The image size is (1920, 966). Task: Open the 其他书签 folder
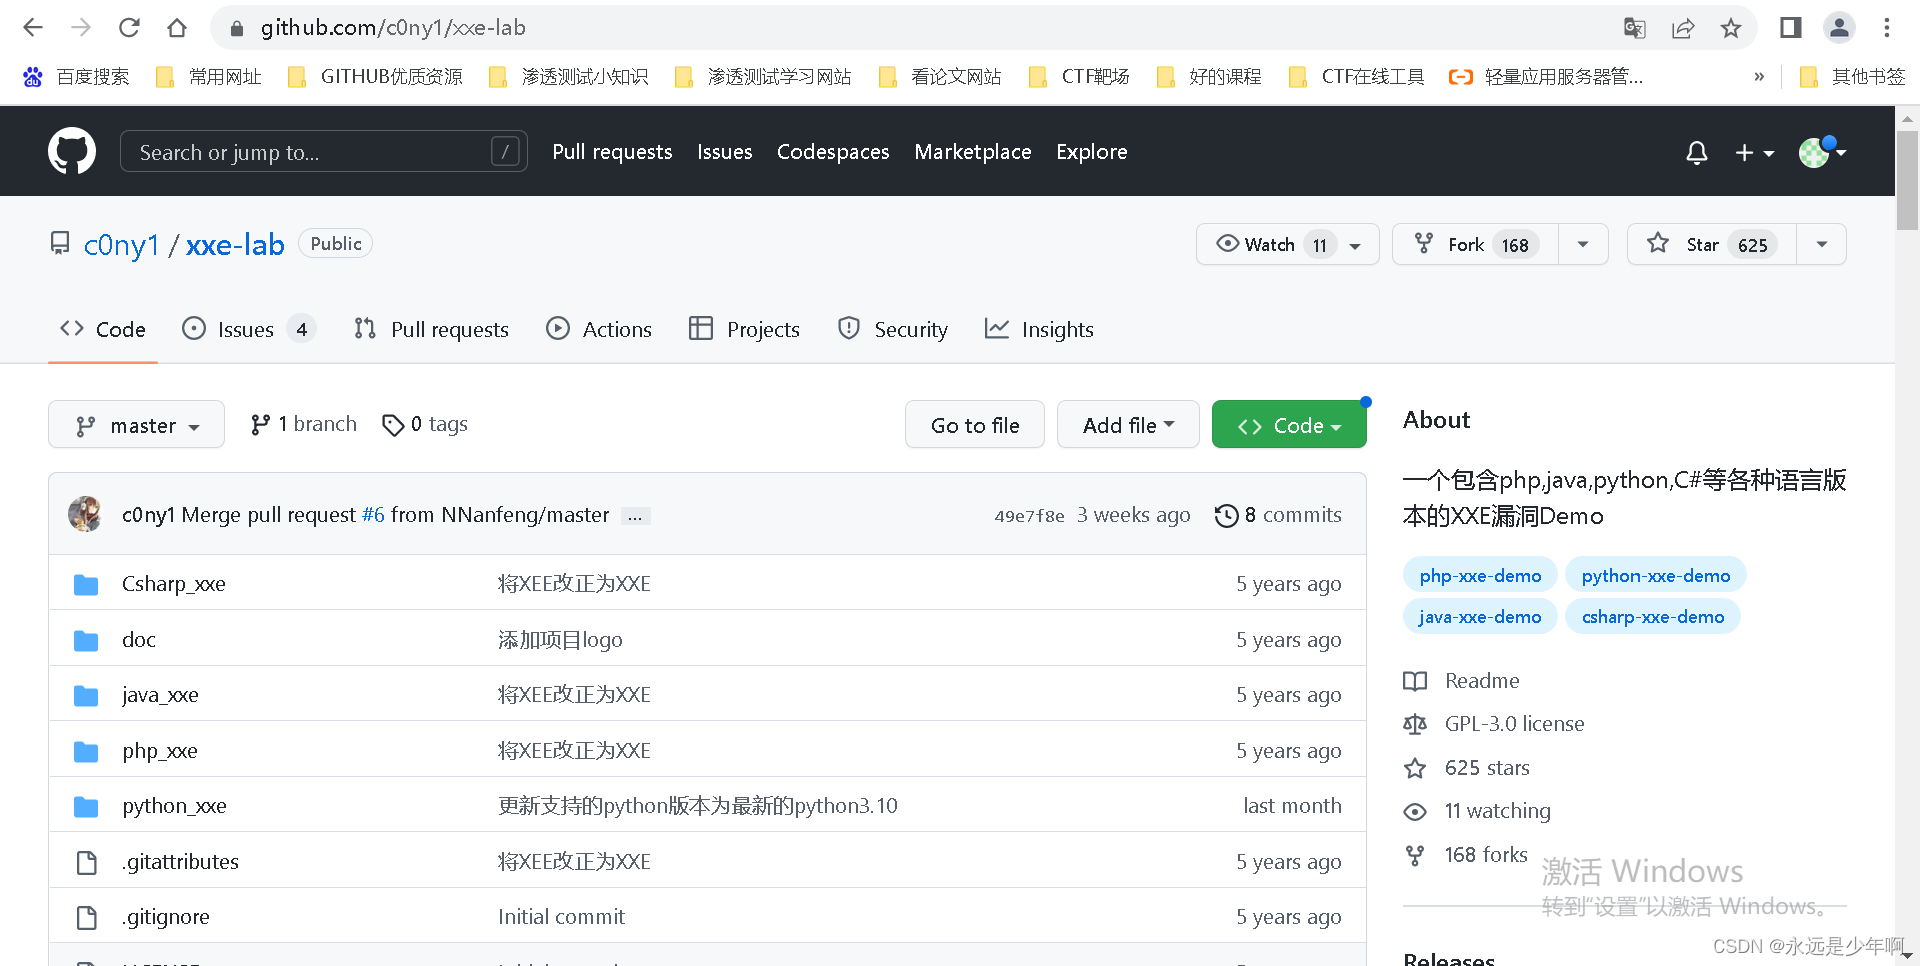click(1852, 77)
